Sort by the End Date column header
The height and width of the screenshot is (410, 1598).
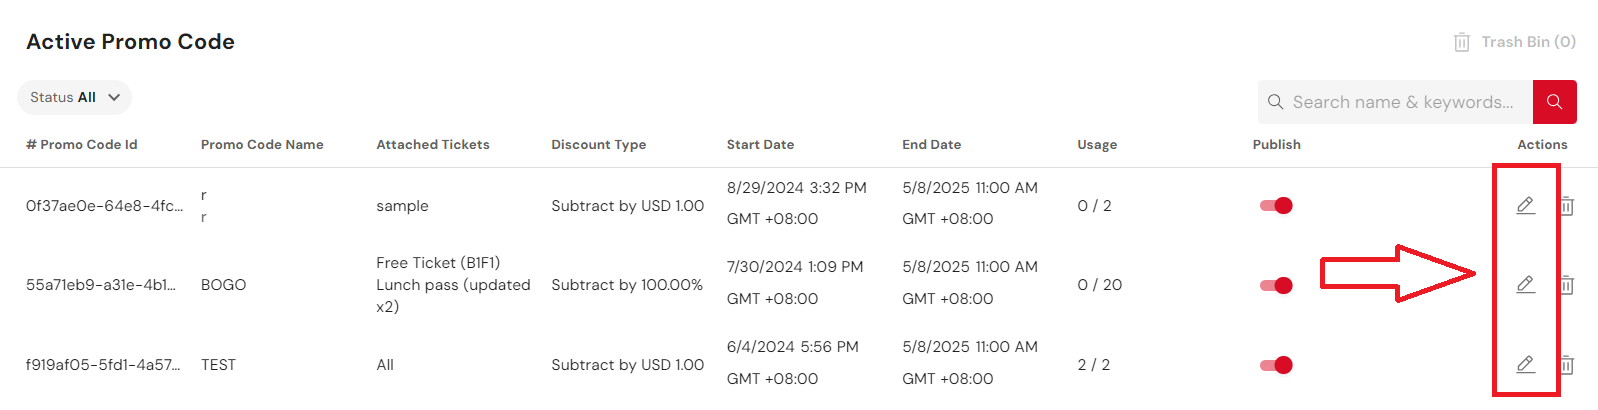pyautogui.click(x=931, y=144)
